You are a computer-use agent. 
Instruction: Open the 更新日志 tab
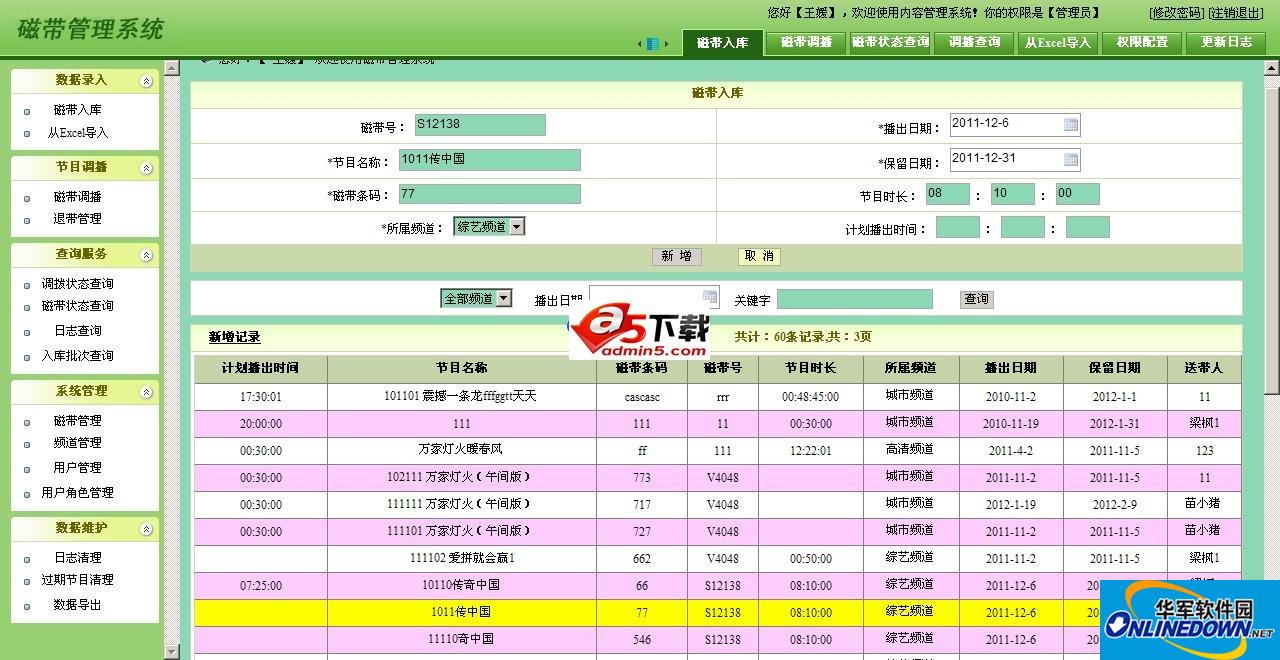point(1226,44)
